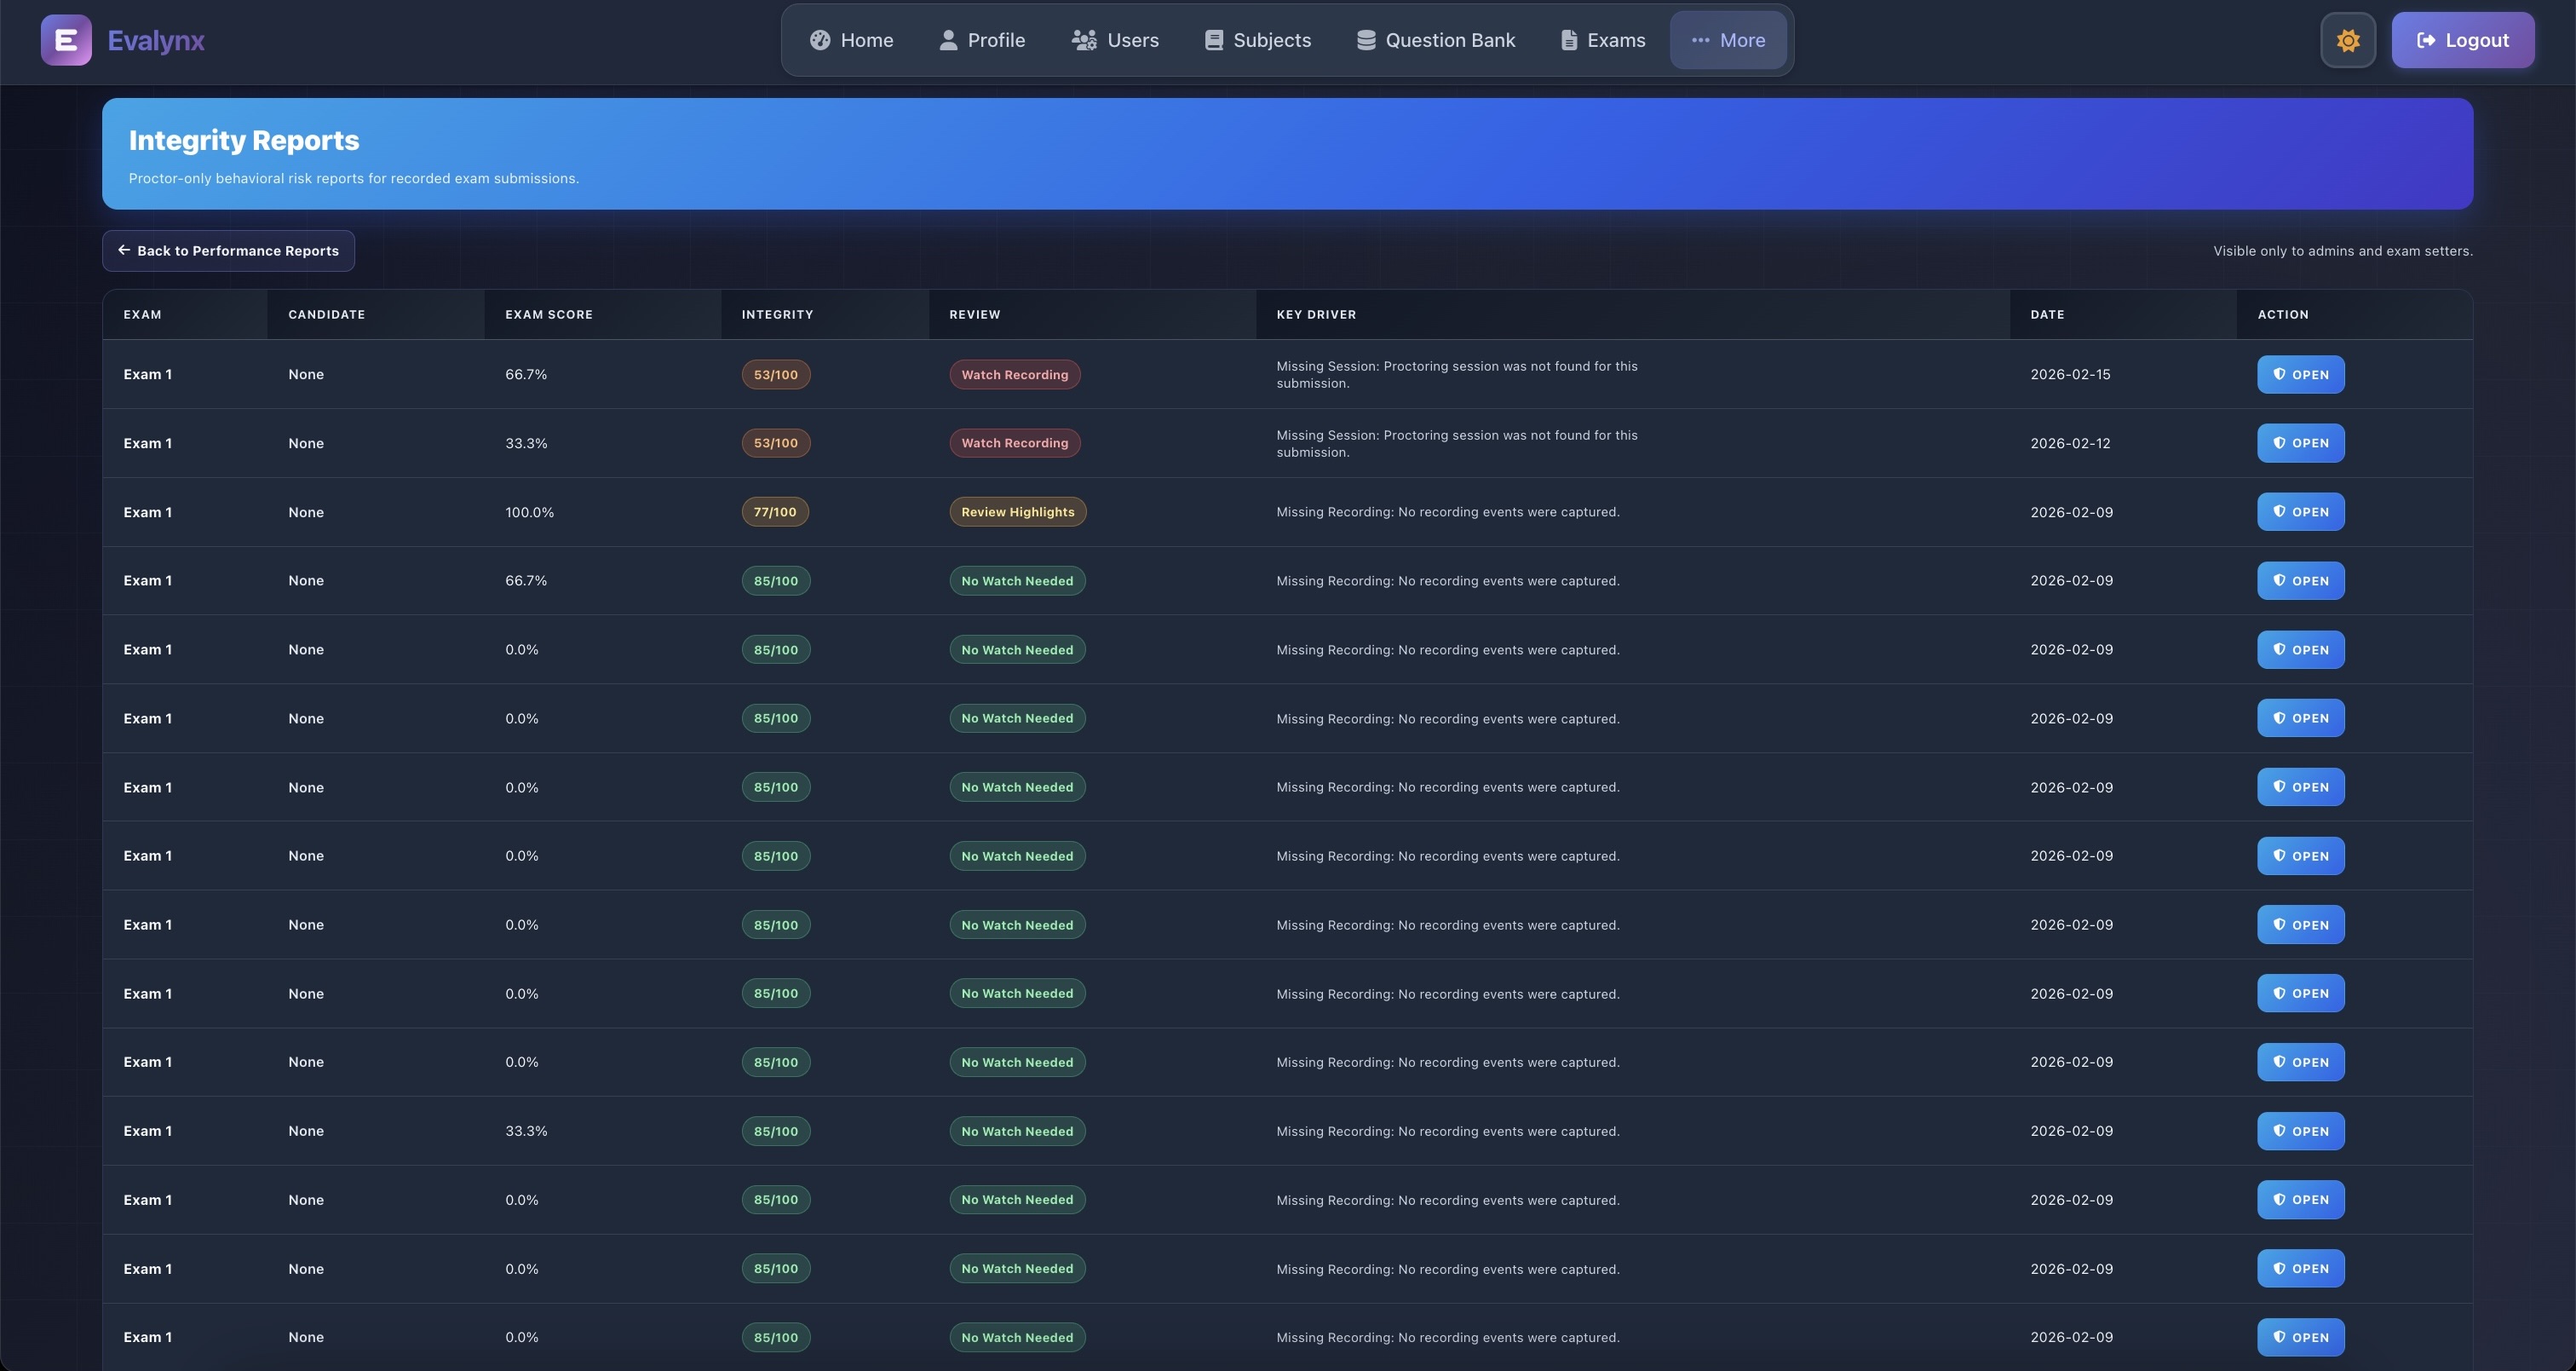Toggle the sun theme switch
Viewport: 2576px width, 1371px height.
click(2347, 40)
